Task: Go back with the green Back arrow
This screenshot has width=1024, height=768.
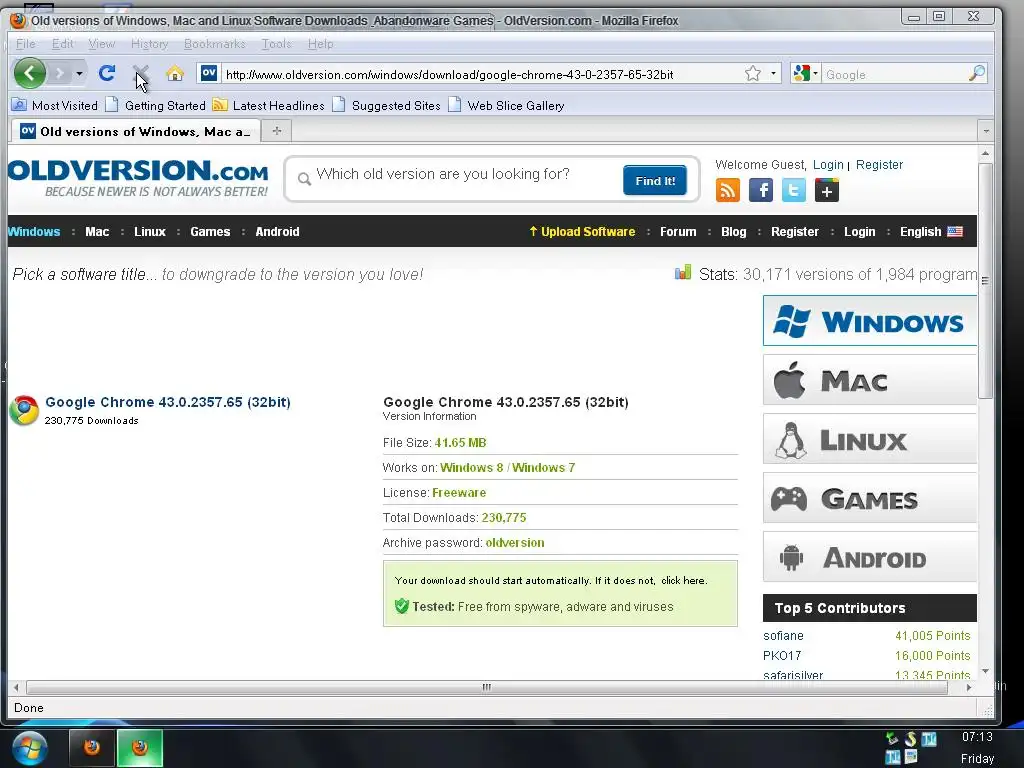Action: pyautogui.click(x=29, y=73)
